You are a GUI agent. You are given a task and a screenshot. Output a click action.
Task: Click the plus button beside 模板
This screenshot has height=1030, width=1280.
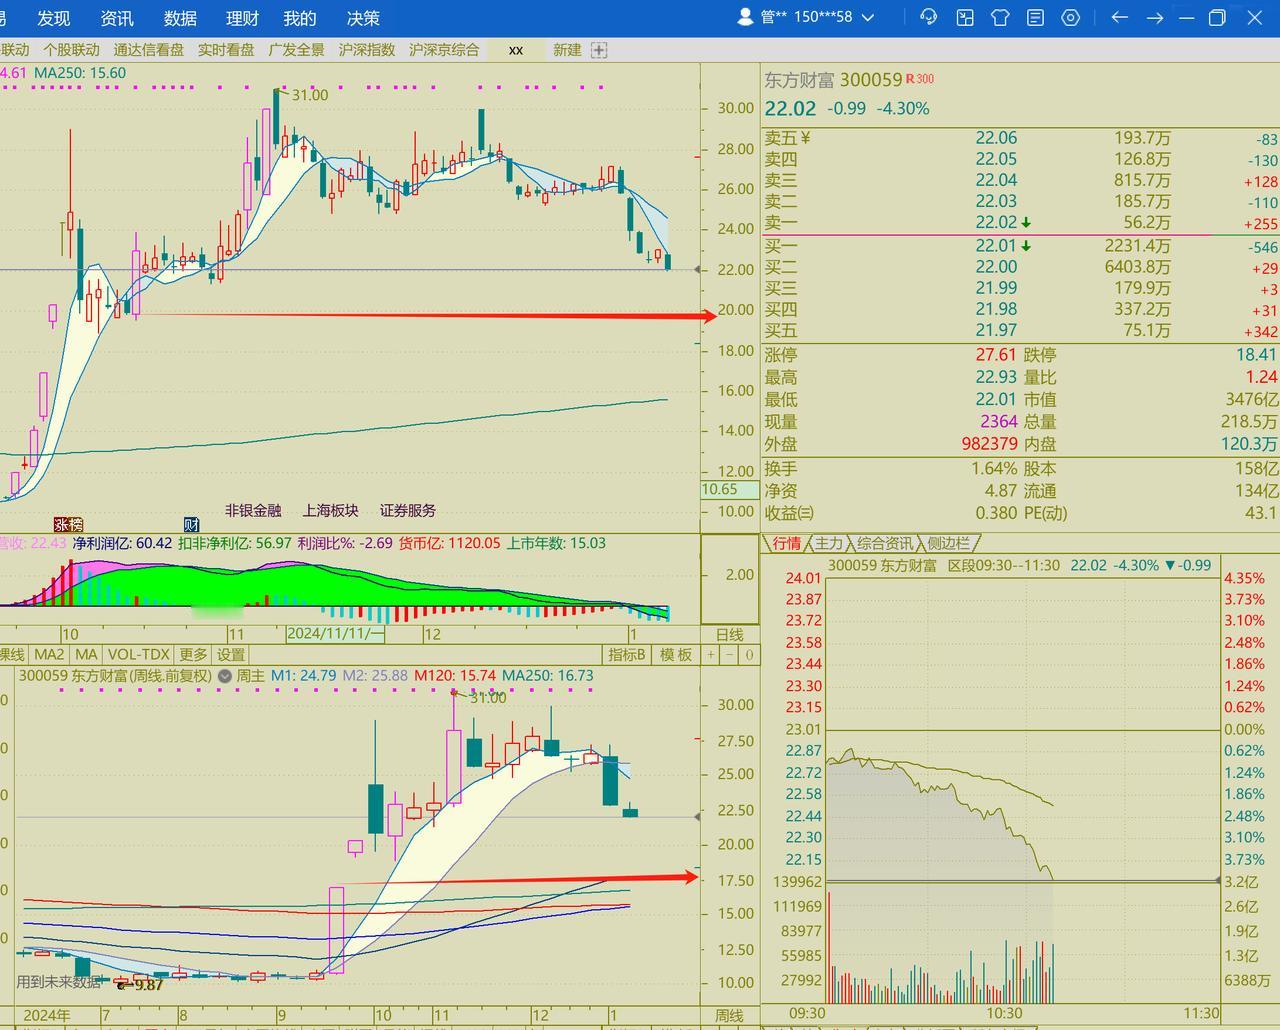point(711,655)
